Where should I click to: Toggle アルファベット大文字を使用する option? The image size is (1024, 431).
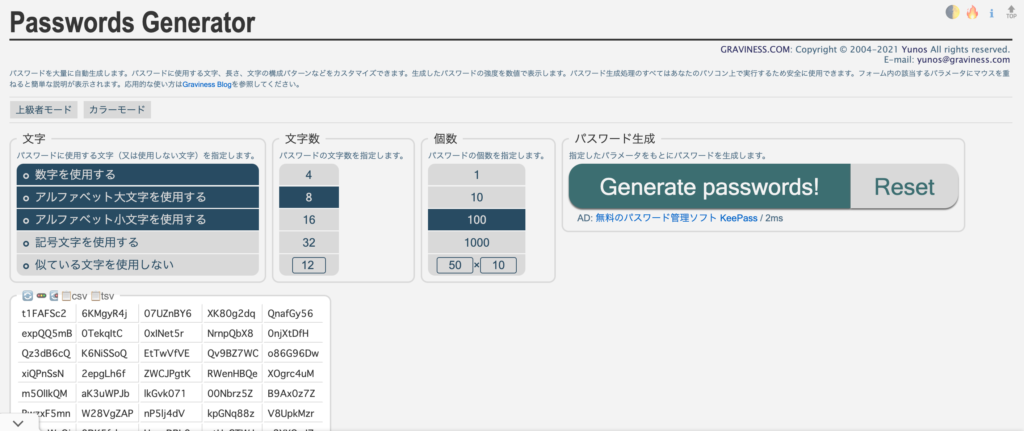[x=137, y=197]
